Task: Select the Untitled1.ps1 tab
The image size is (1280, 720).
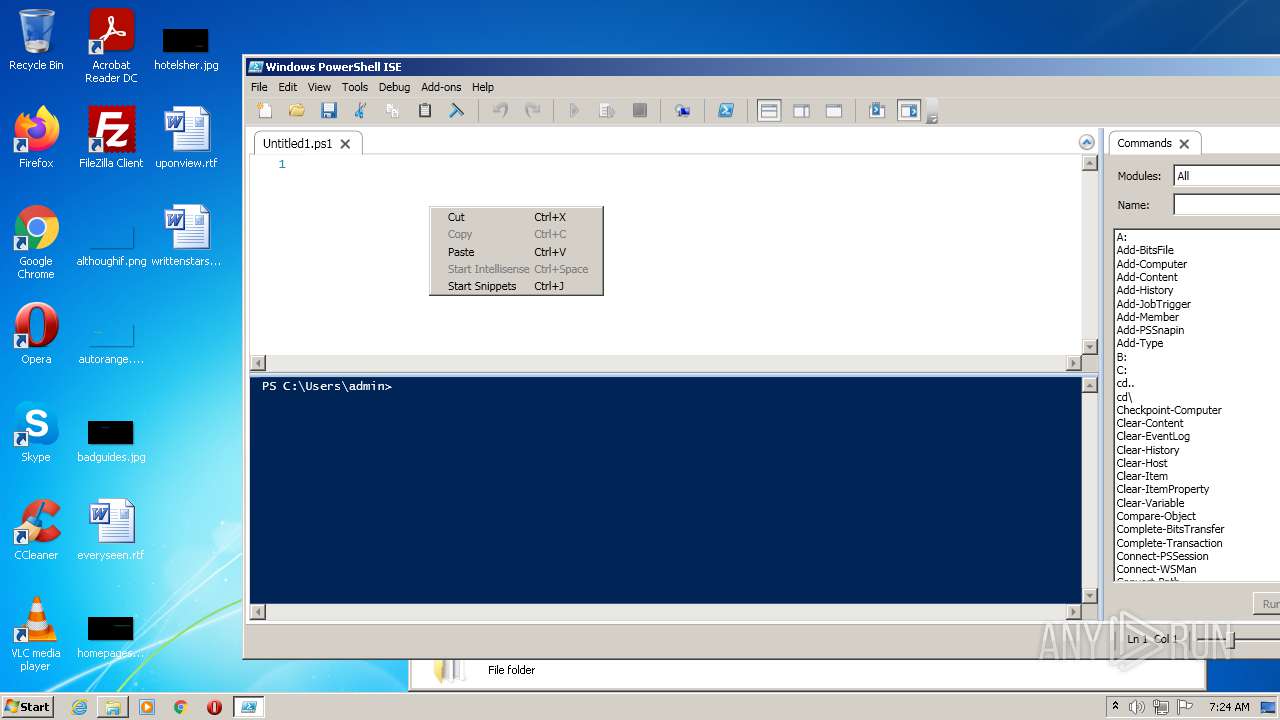Action: tap(297, 144)
